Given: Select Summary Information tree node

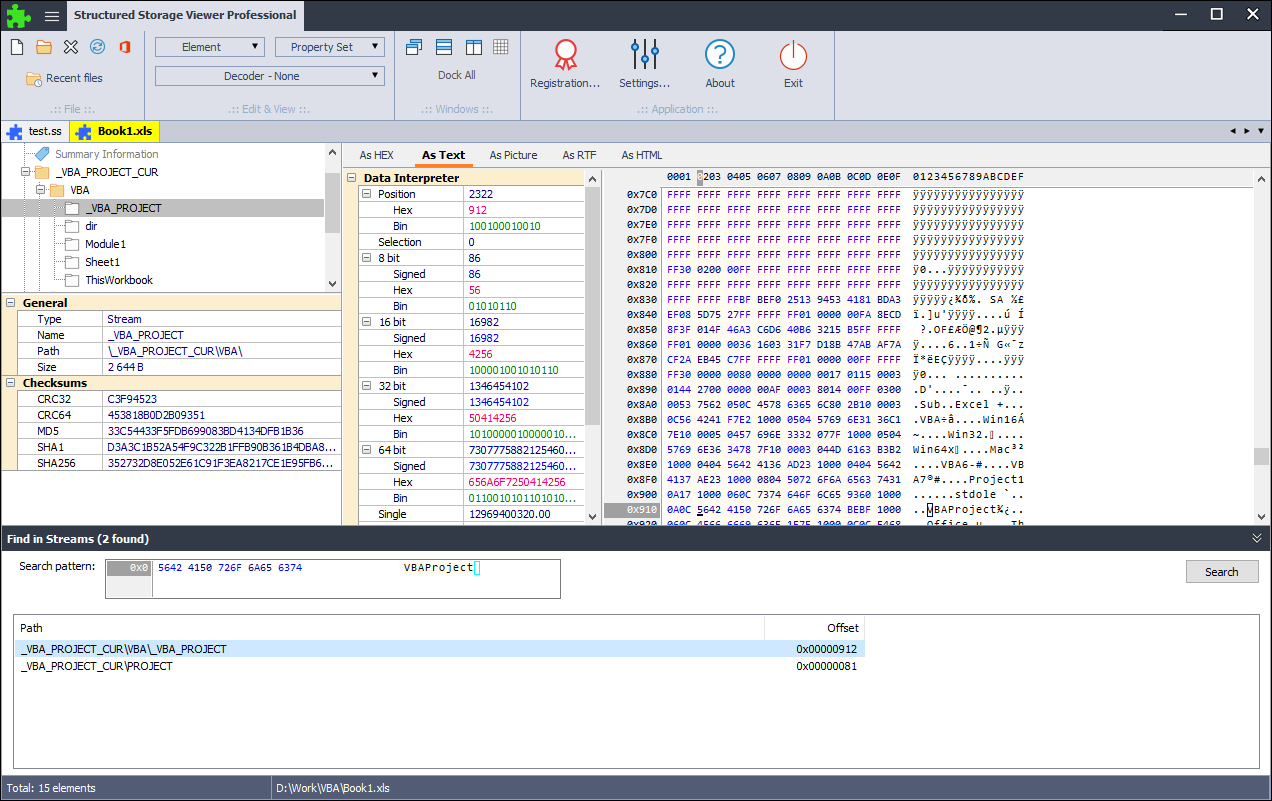Looking at the screenshot, I should coord(106,154).
